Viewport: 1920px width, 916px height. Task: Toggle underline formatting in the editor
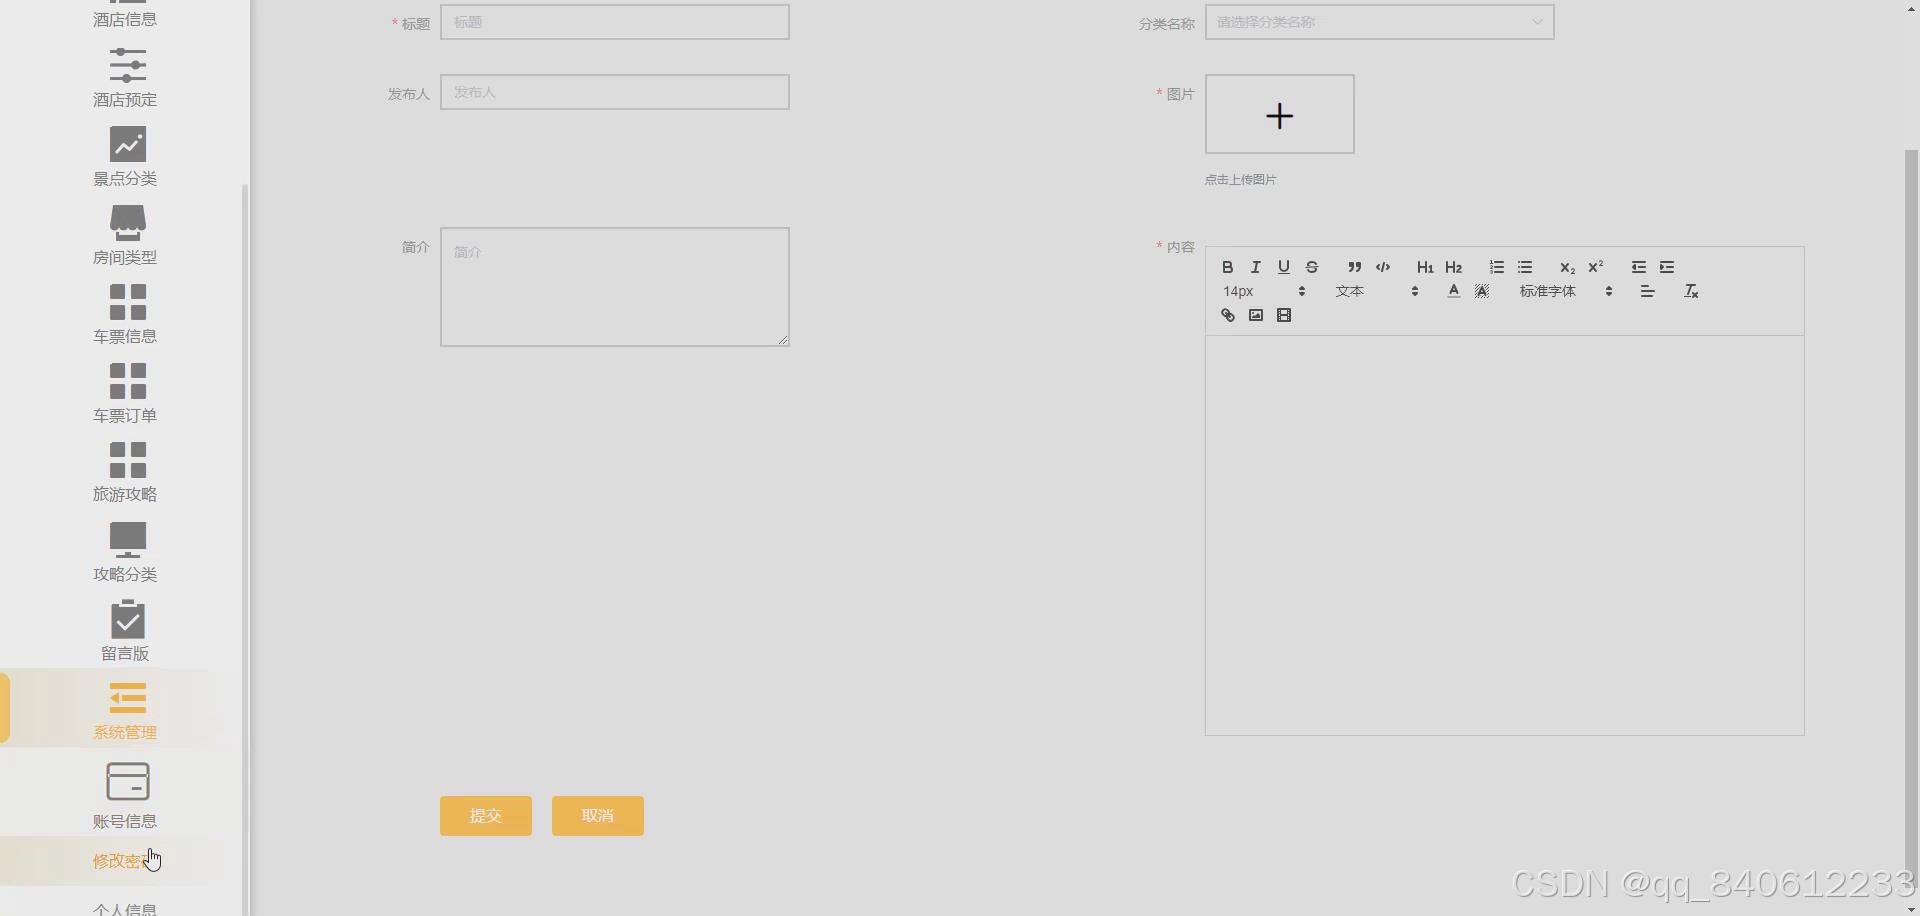click(1283, 267)
